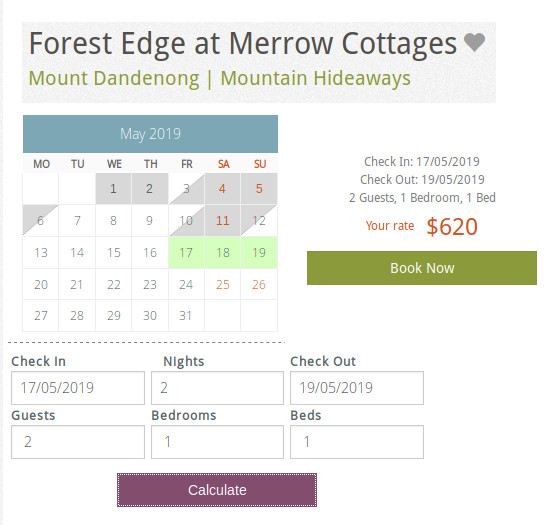Viewport: 553px width, 525px height.
Task: Focus the Bedrooms input field
Action: (x=217, y=442)
